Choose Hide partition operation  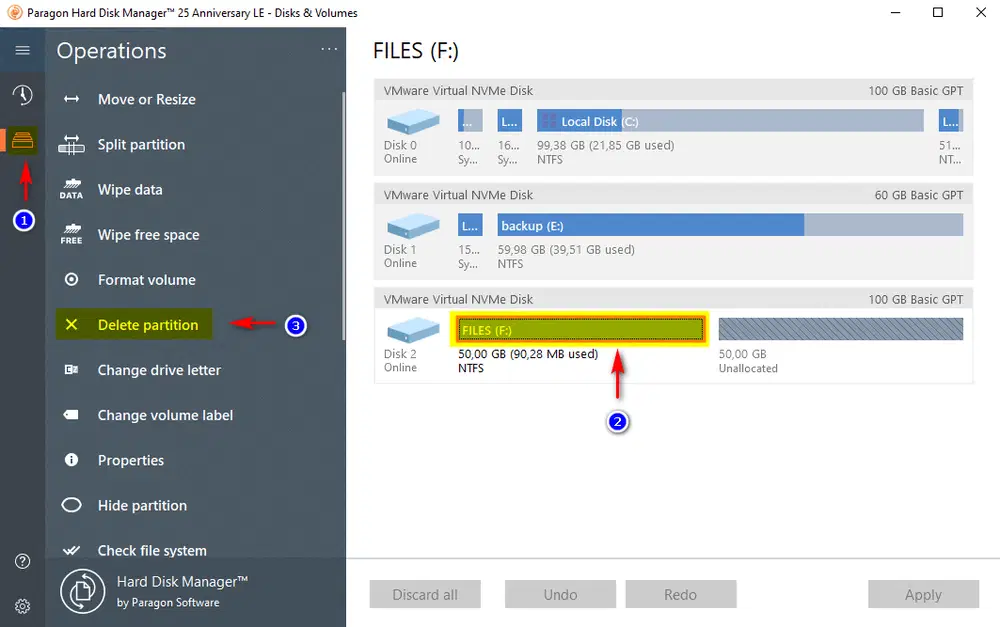(x=142, y=505)
